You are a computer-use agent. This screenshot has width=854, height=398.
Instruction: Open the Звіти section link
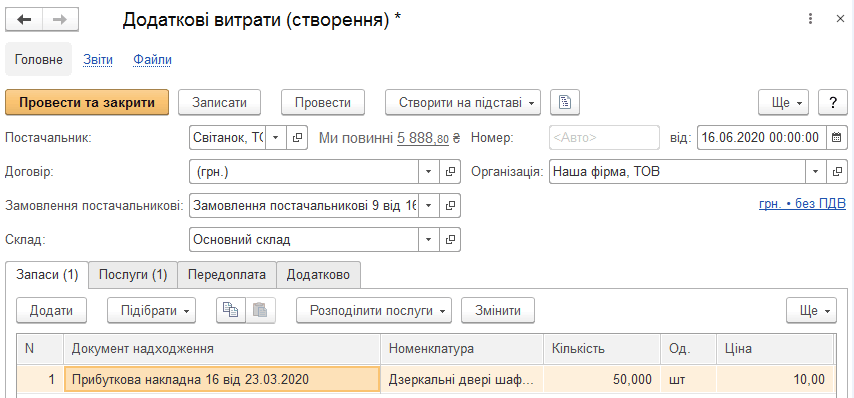98,59
